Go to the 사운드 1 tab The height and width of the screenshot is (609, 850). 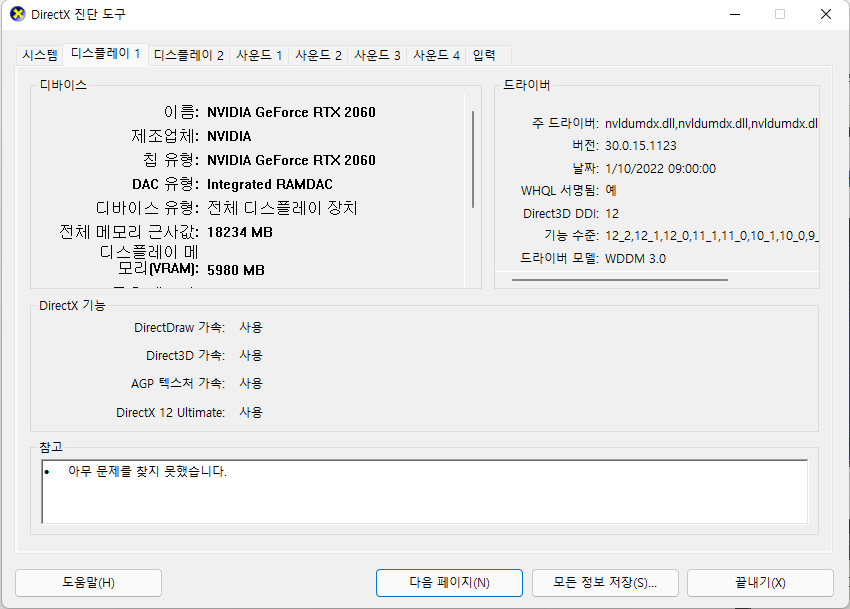(x=259, y=55)
